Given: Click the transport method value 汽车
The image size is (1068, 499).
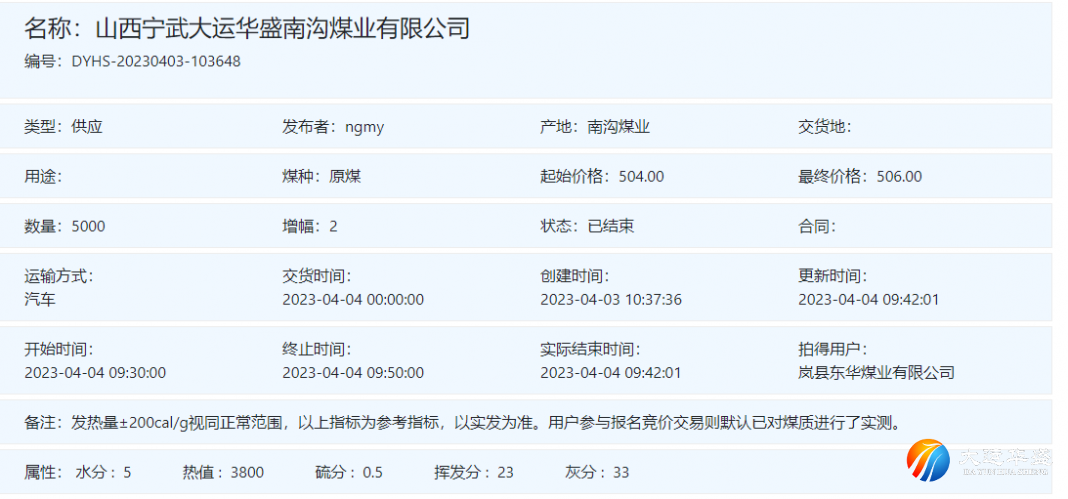Looking at the screenshot, I should 40,299.
